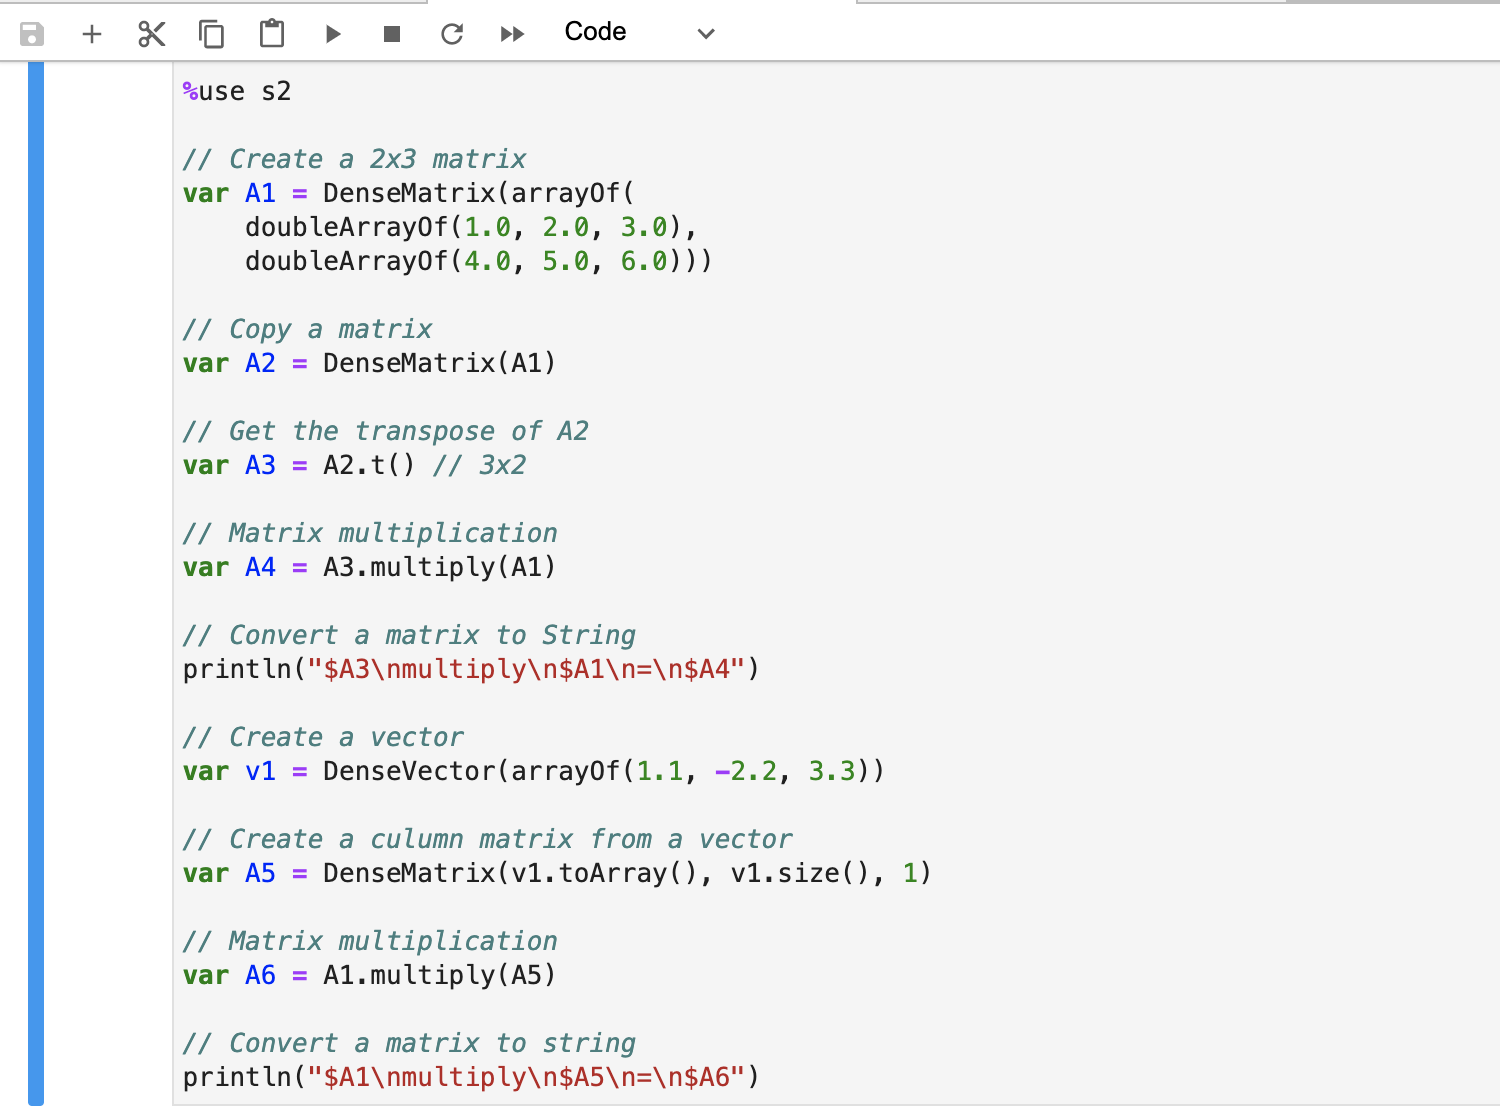
Task: Click the comment '// Convert a matrix to String'
Action: pyautogui.click(x=409, y=635)
